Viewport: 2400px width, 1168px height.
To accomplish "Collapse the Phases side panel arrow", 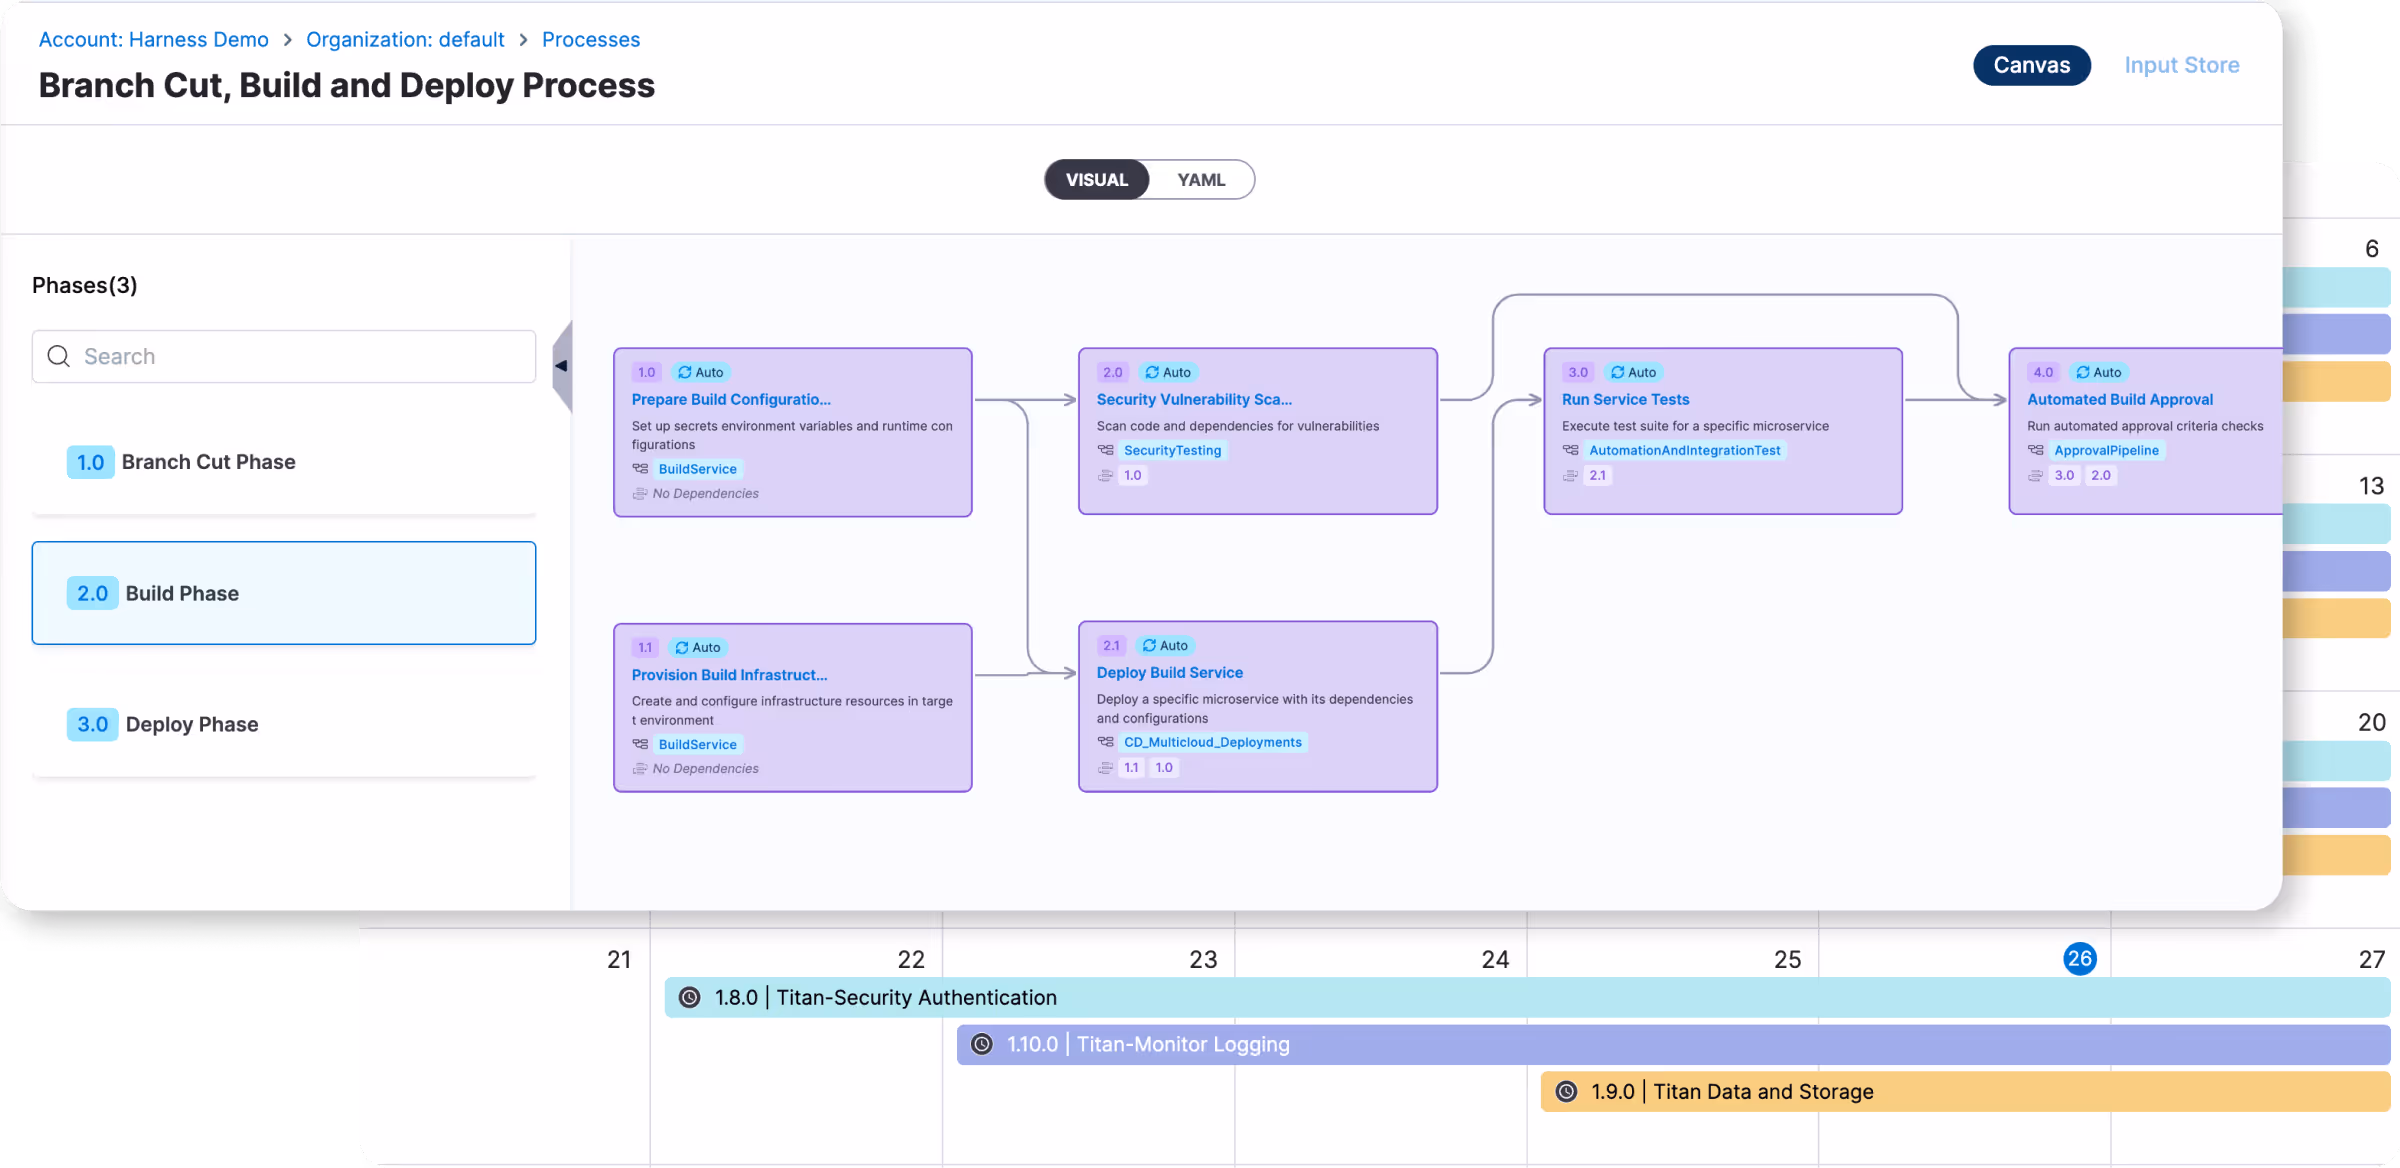I will [562, 366].
